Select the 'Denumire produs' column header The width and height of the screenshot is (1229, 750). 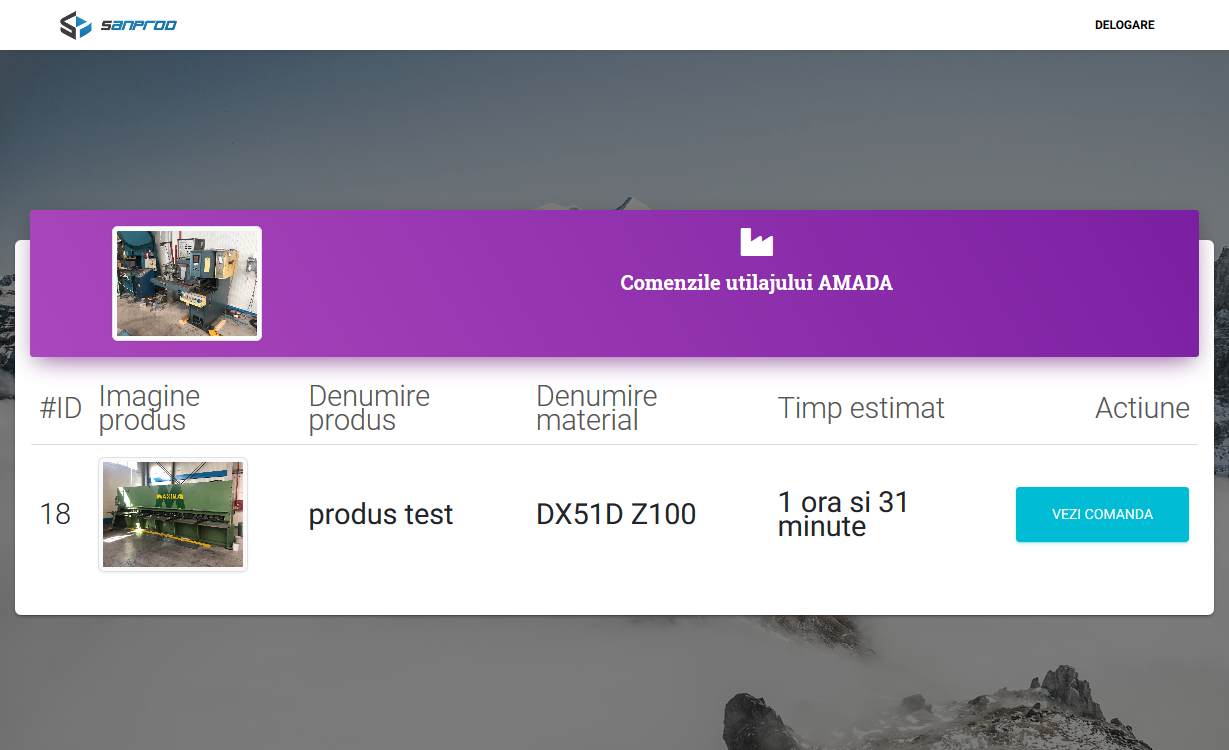(369, 408)
